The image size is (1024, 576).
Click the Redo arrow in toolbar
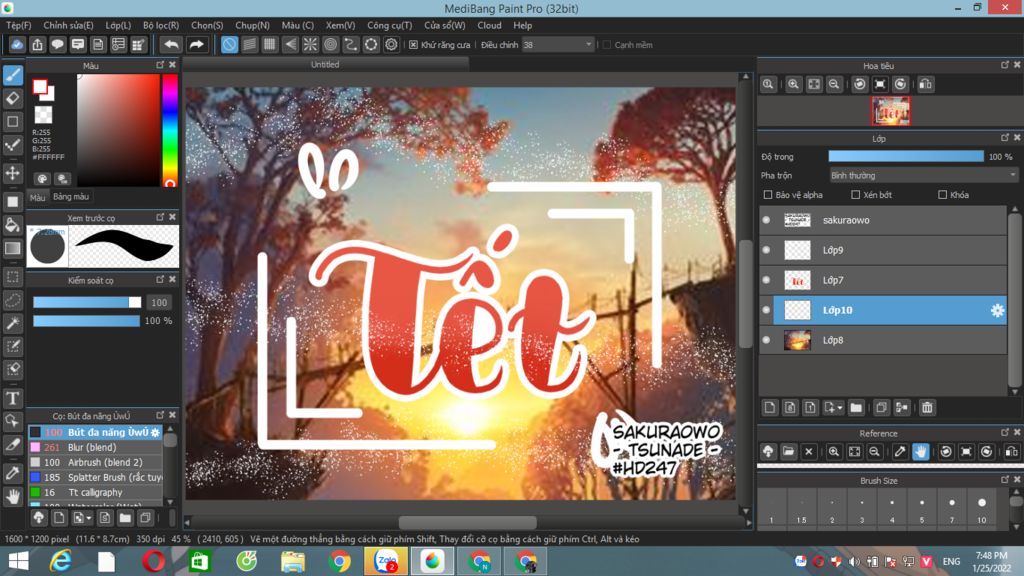(x=196, y=44)
